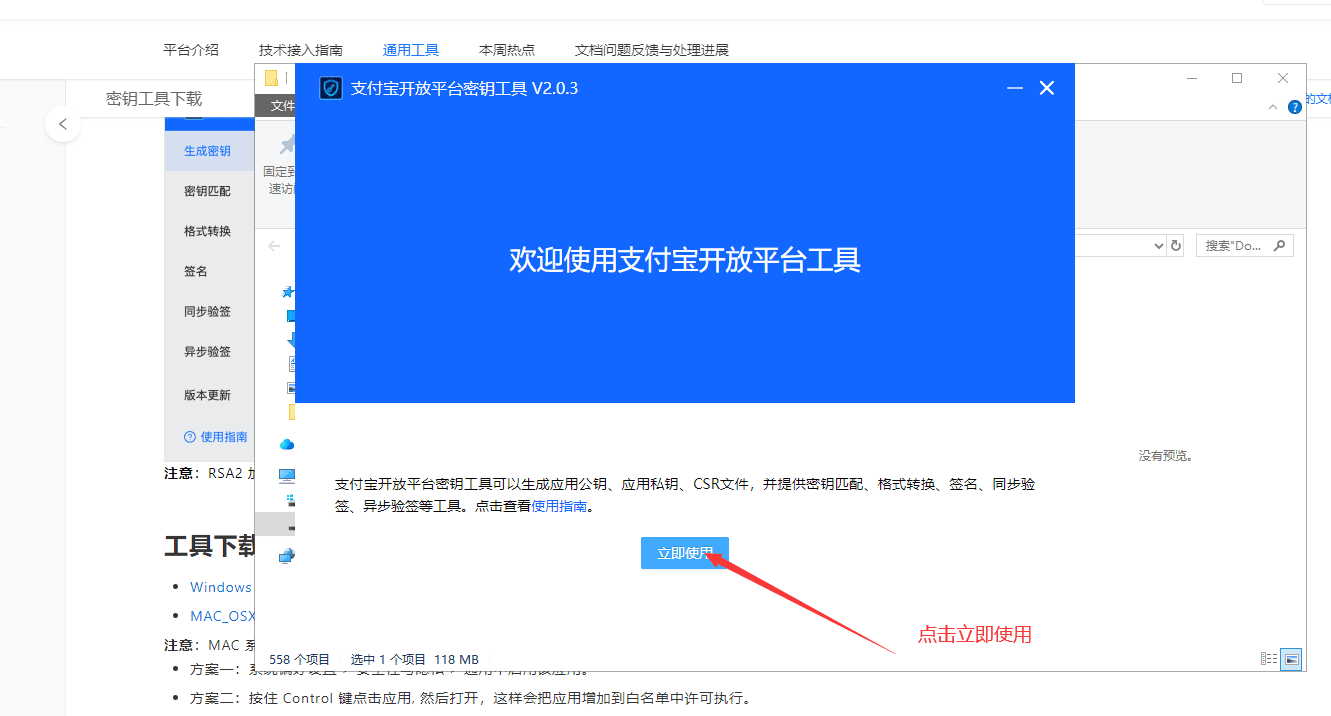The width and height of the screenshot is (1331, 716).
Task: Click the Explorer search box
Action: tap(1245, 245)
